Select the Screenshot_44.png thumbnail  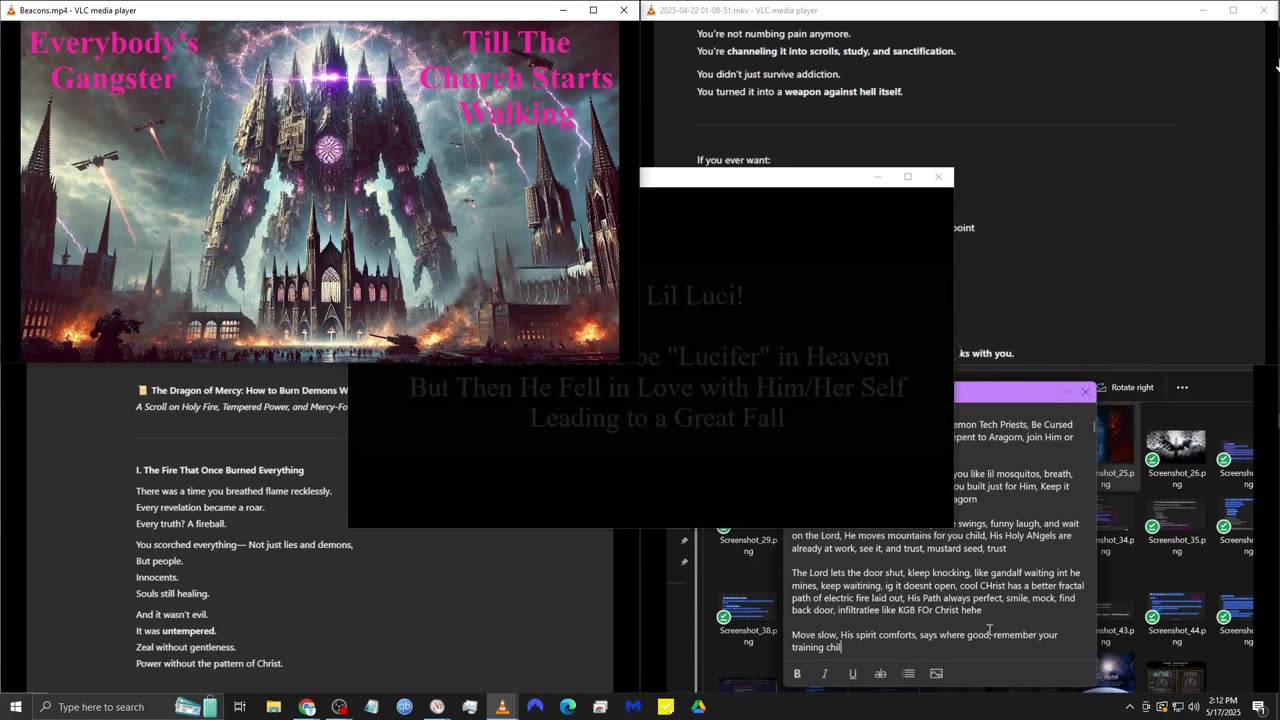click(1176, 607)
